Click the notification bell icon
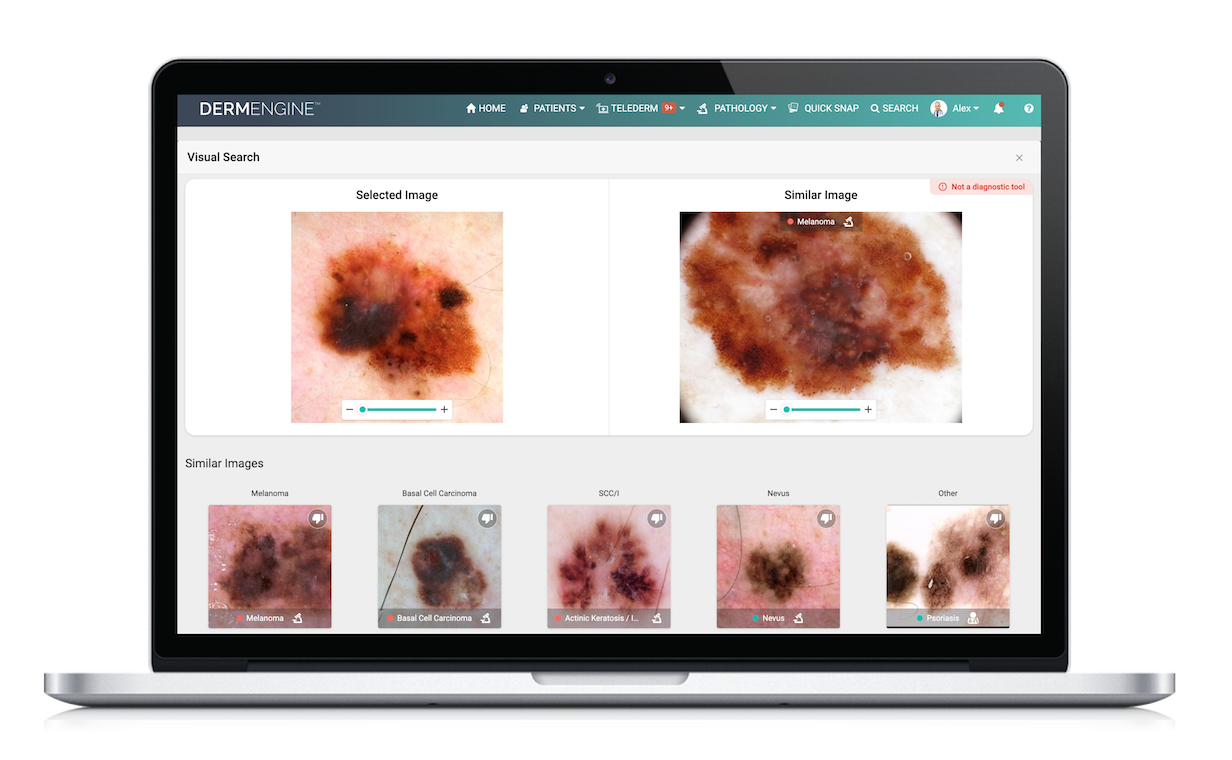This screenshot has height=760, width=1232. pyautogui.click(x=998, y=108)
